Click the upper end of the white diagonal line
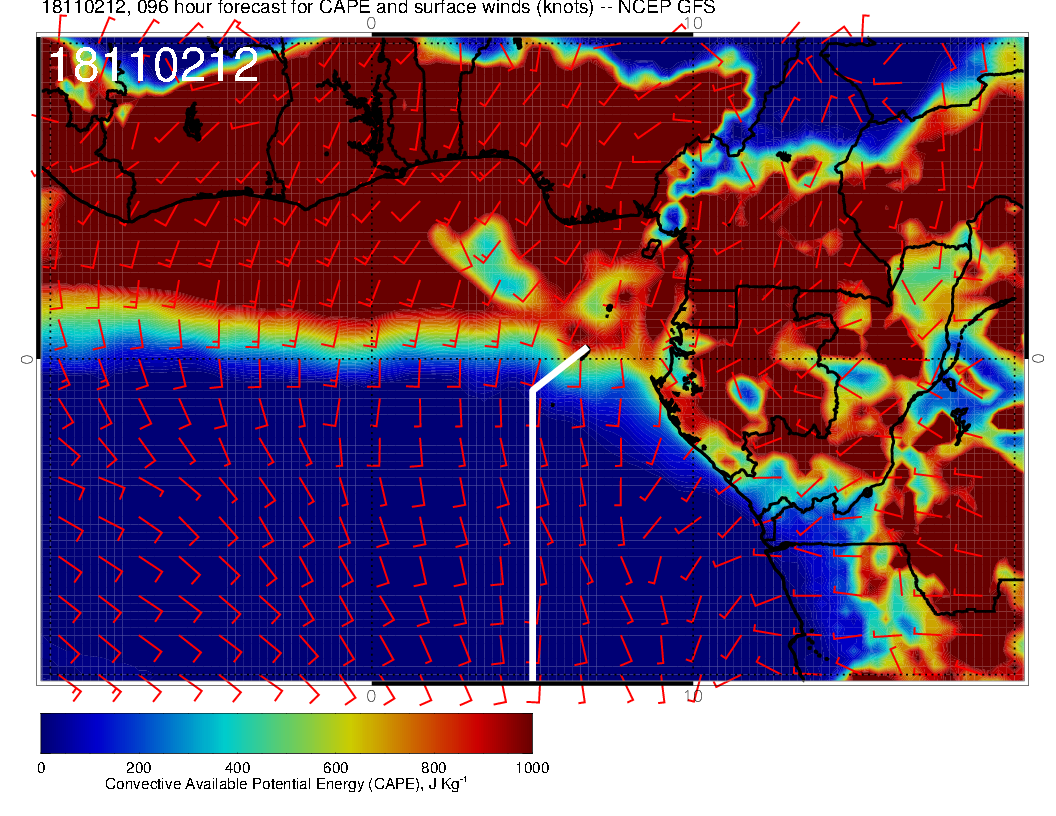Viewport: 1056px width, 816px height. 585,349
